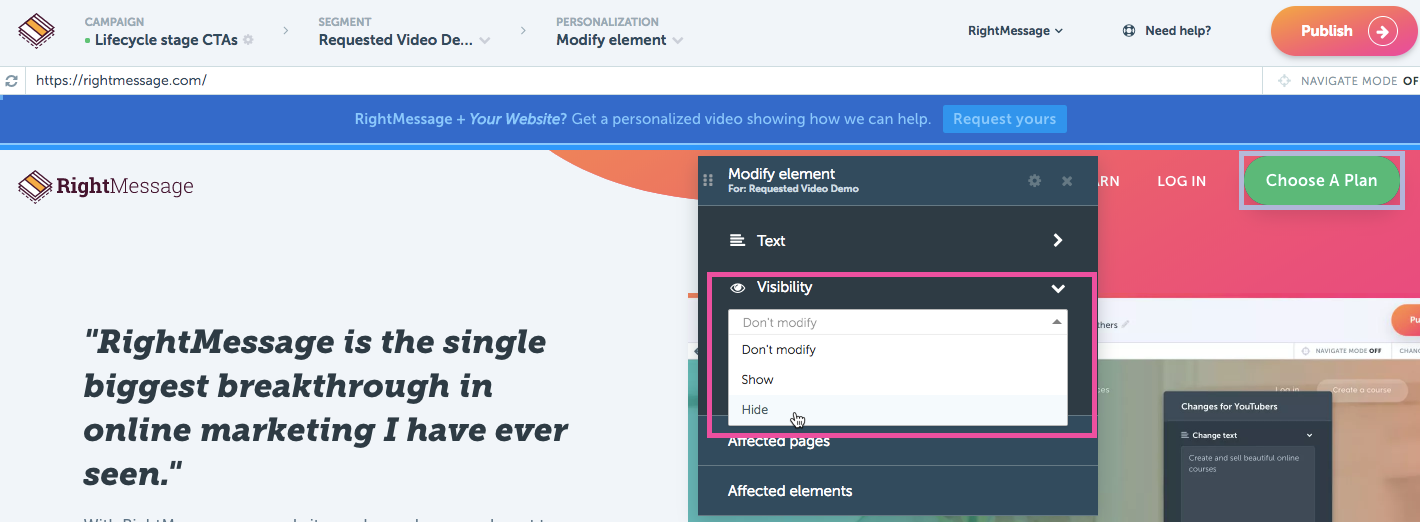
Task: Expand the Affected elements section
Action: [x=897, y=491]
